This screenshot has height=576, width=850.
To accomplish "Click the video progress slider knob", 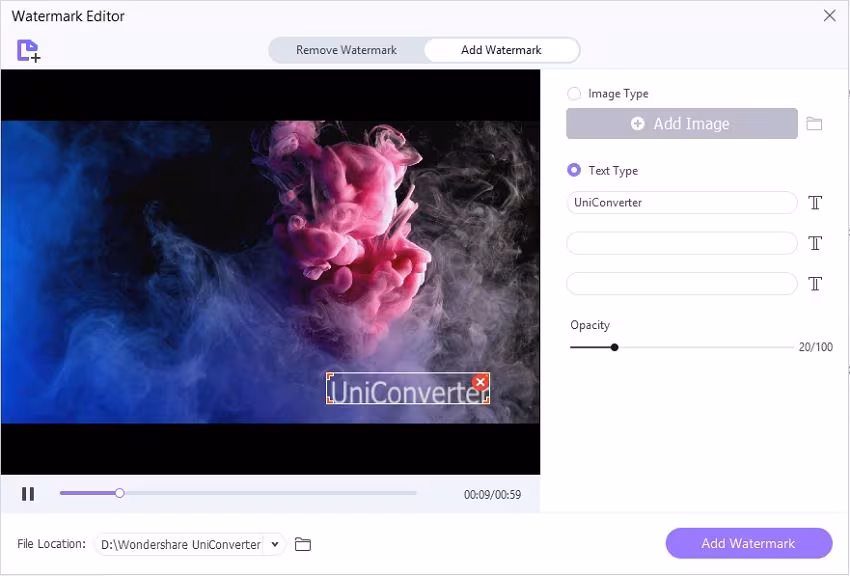I will pos(120,493).
